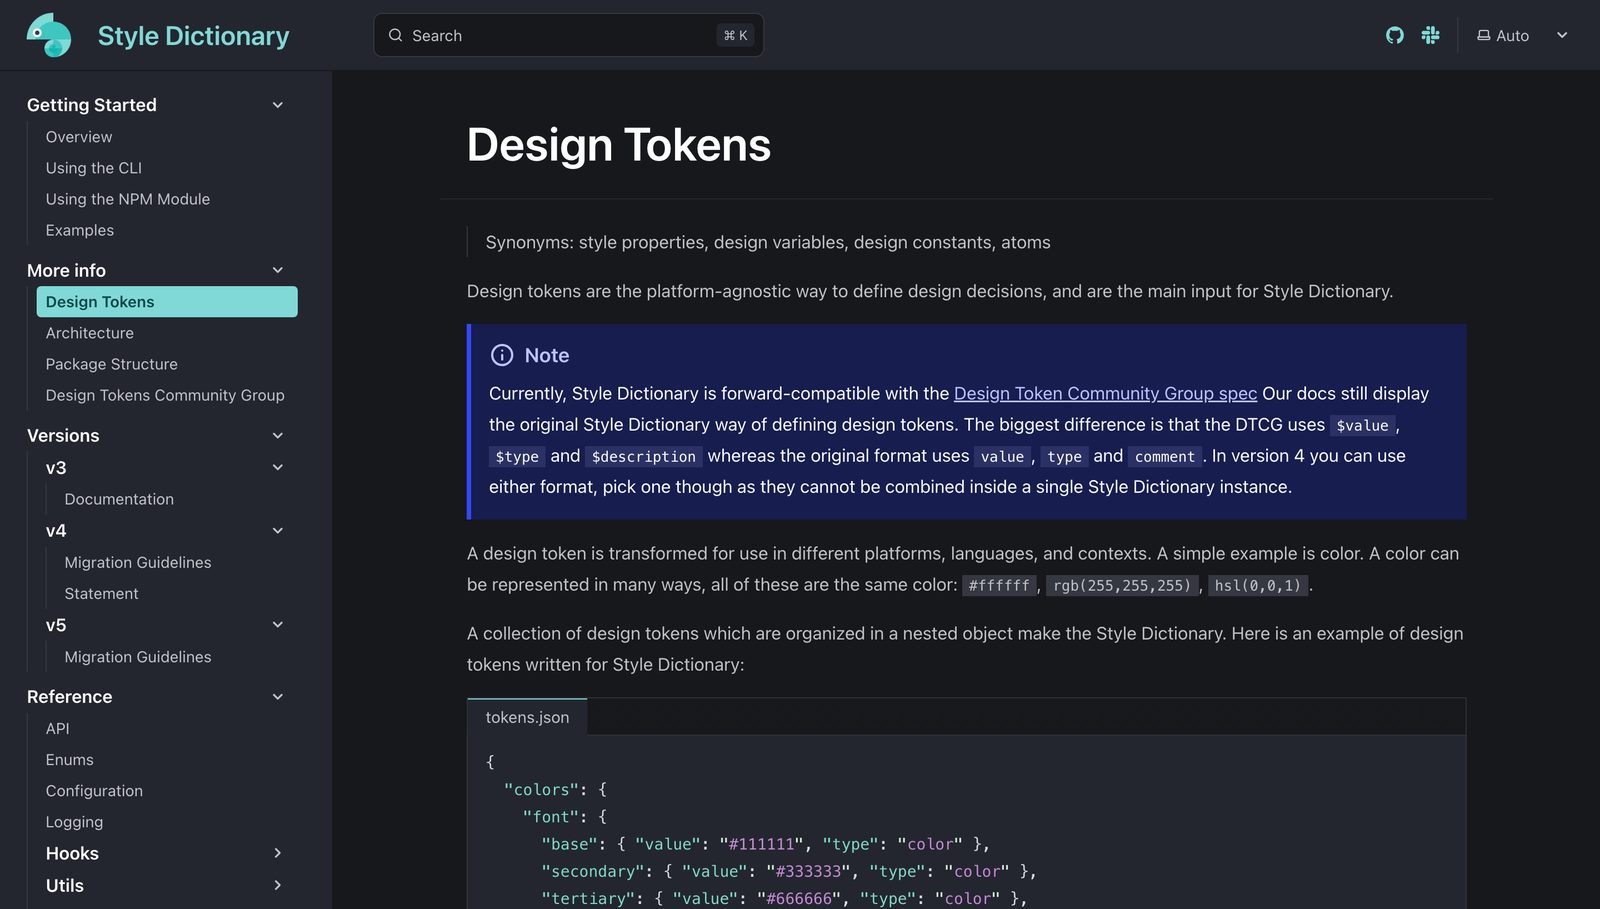1600x909 pixels.
Task: Open the Slack community icon
Action: click(x=1430, y=35)
